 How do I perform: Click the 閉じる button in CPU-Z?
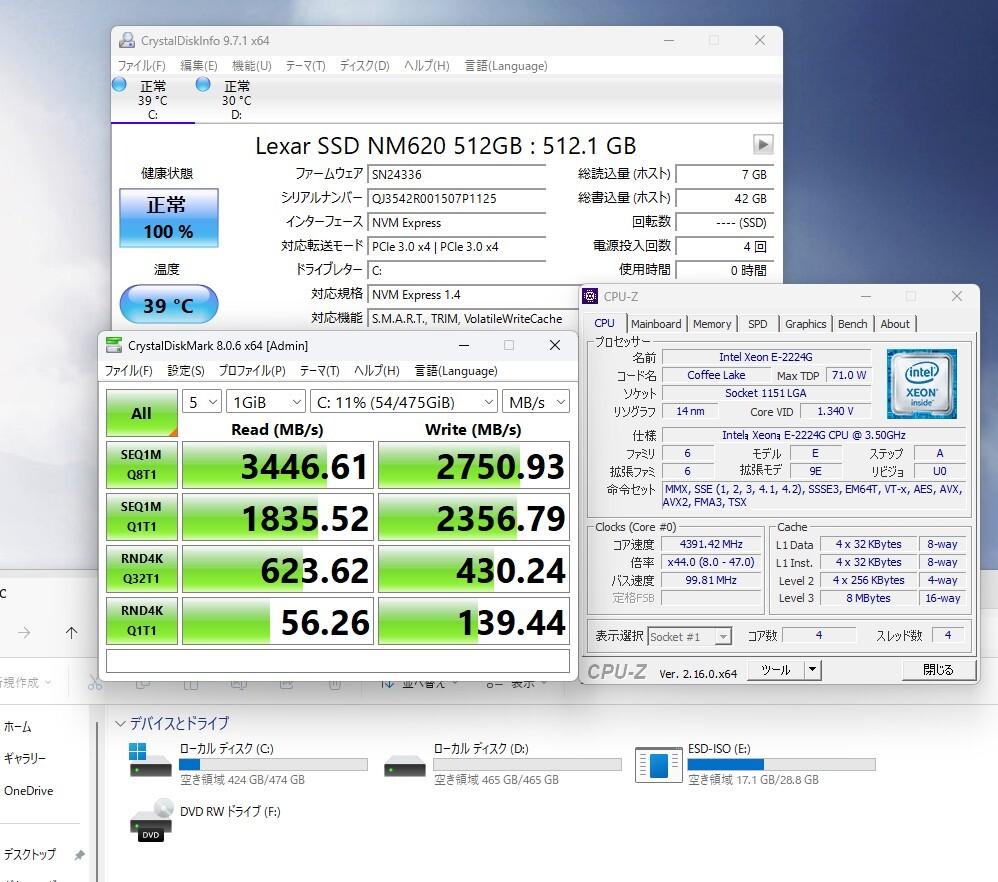938,670
